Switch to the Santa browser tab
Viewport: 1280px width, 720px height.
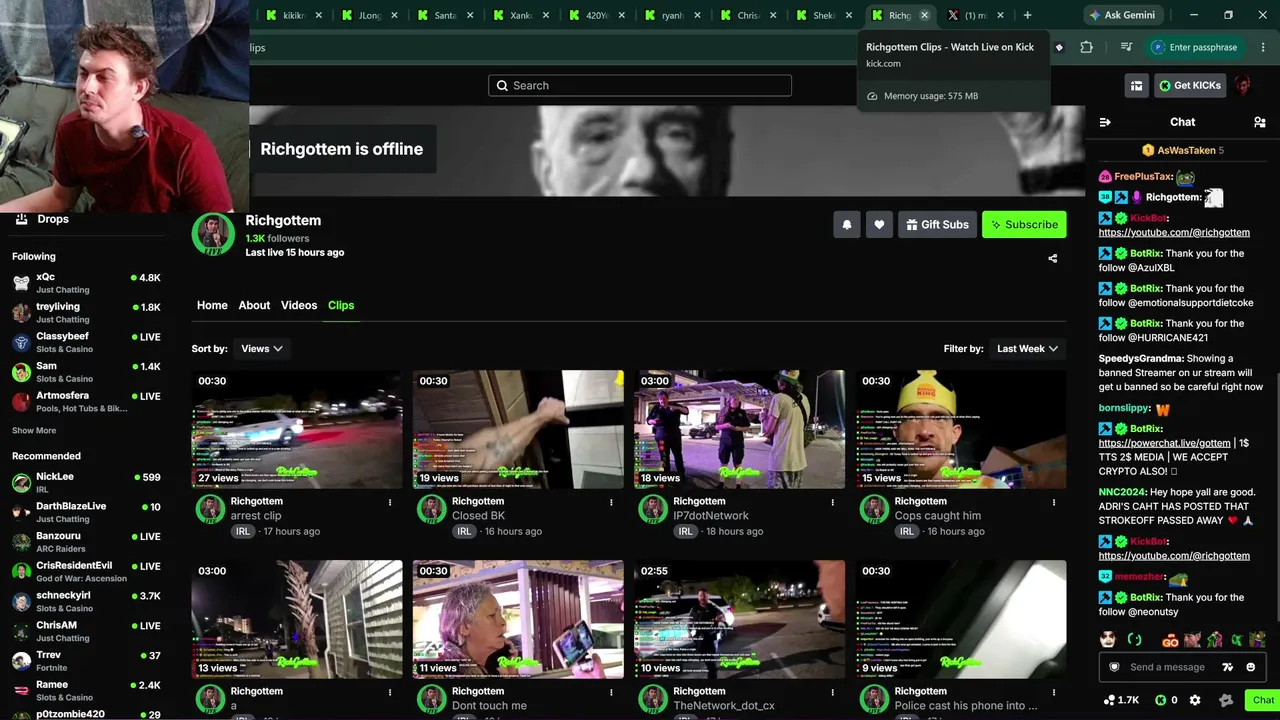[x=445, y=15]
